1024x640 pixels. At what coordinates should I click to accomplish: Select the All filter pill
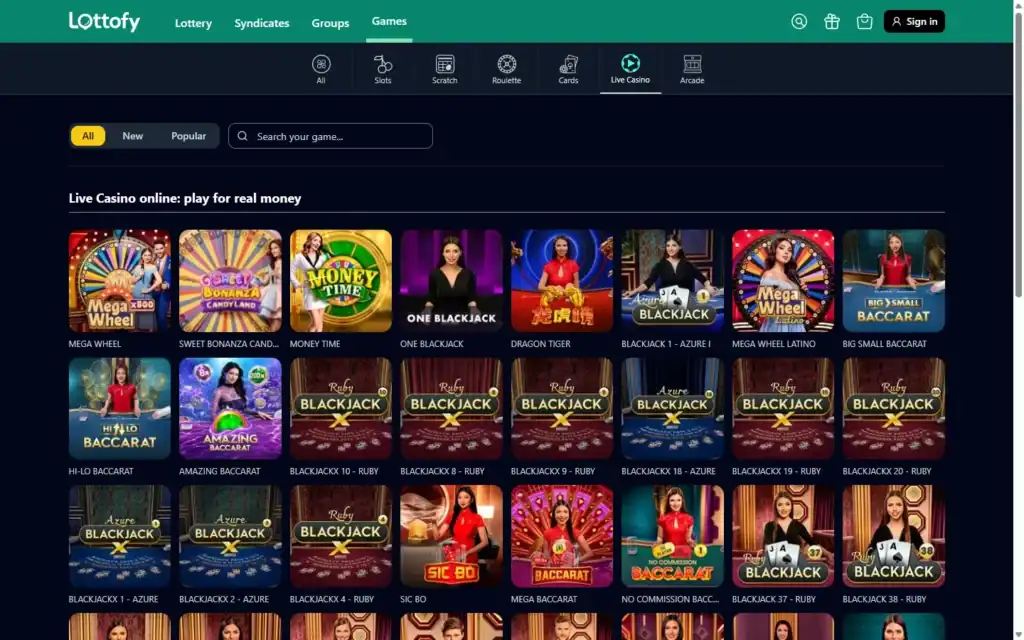coord(88,136)
